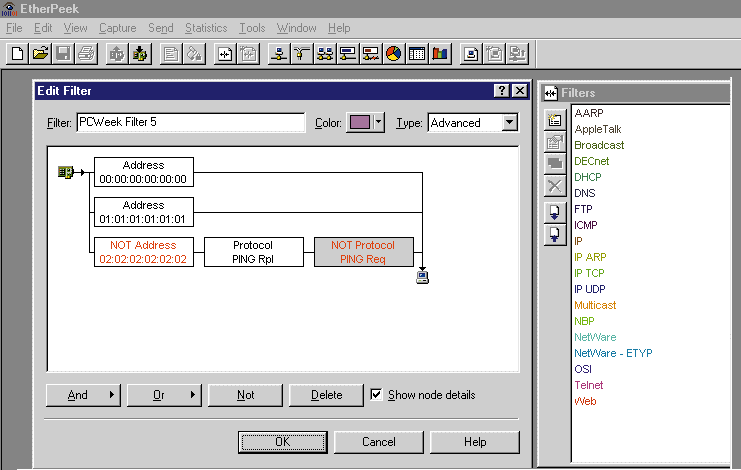Click the Open folder toolbar icon
741x470 pixels.
40,53
